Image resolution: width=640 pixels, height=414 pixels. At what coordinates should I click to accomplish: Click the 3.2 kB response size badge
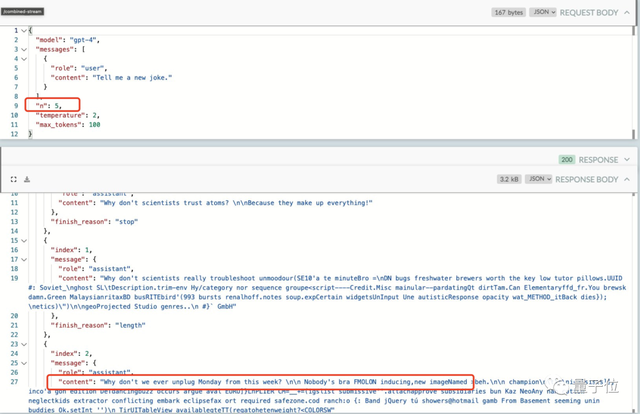pos(509,179)
